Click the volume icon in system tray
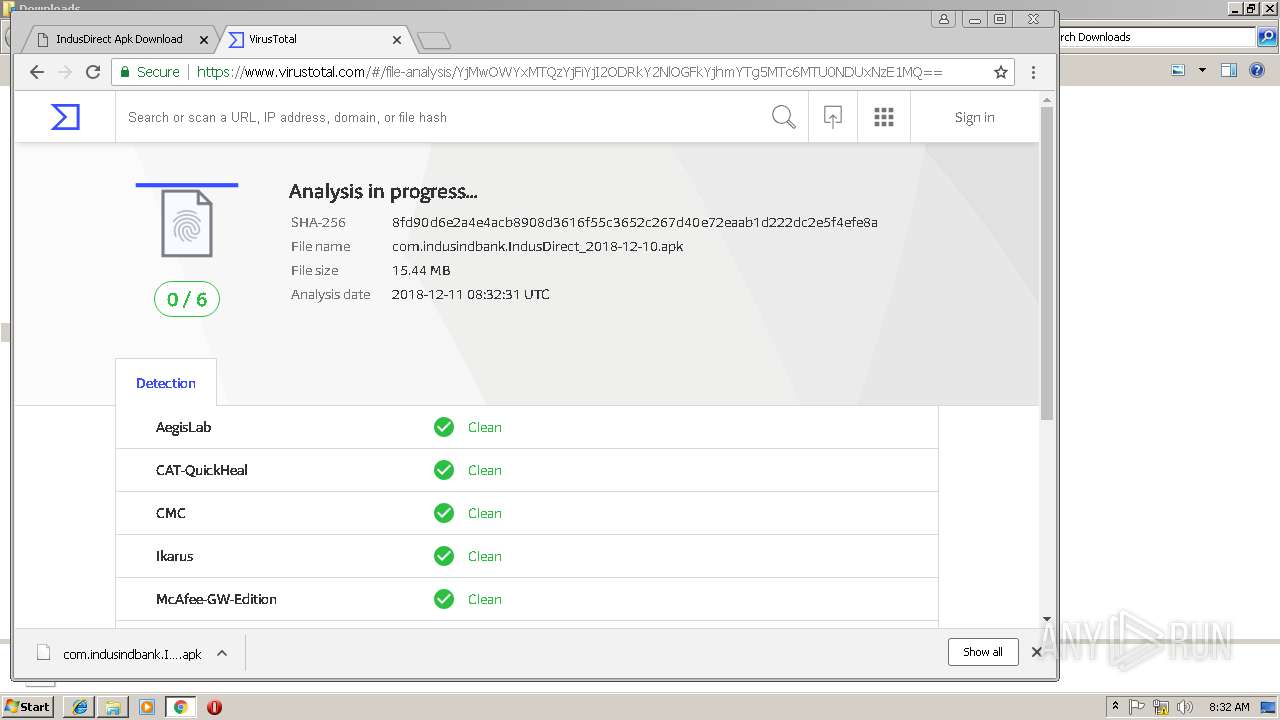Image resolution: width=1280 pixels, height=720 pixels. 1185,707
